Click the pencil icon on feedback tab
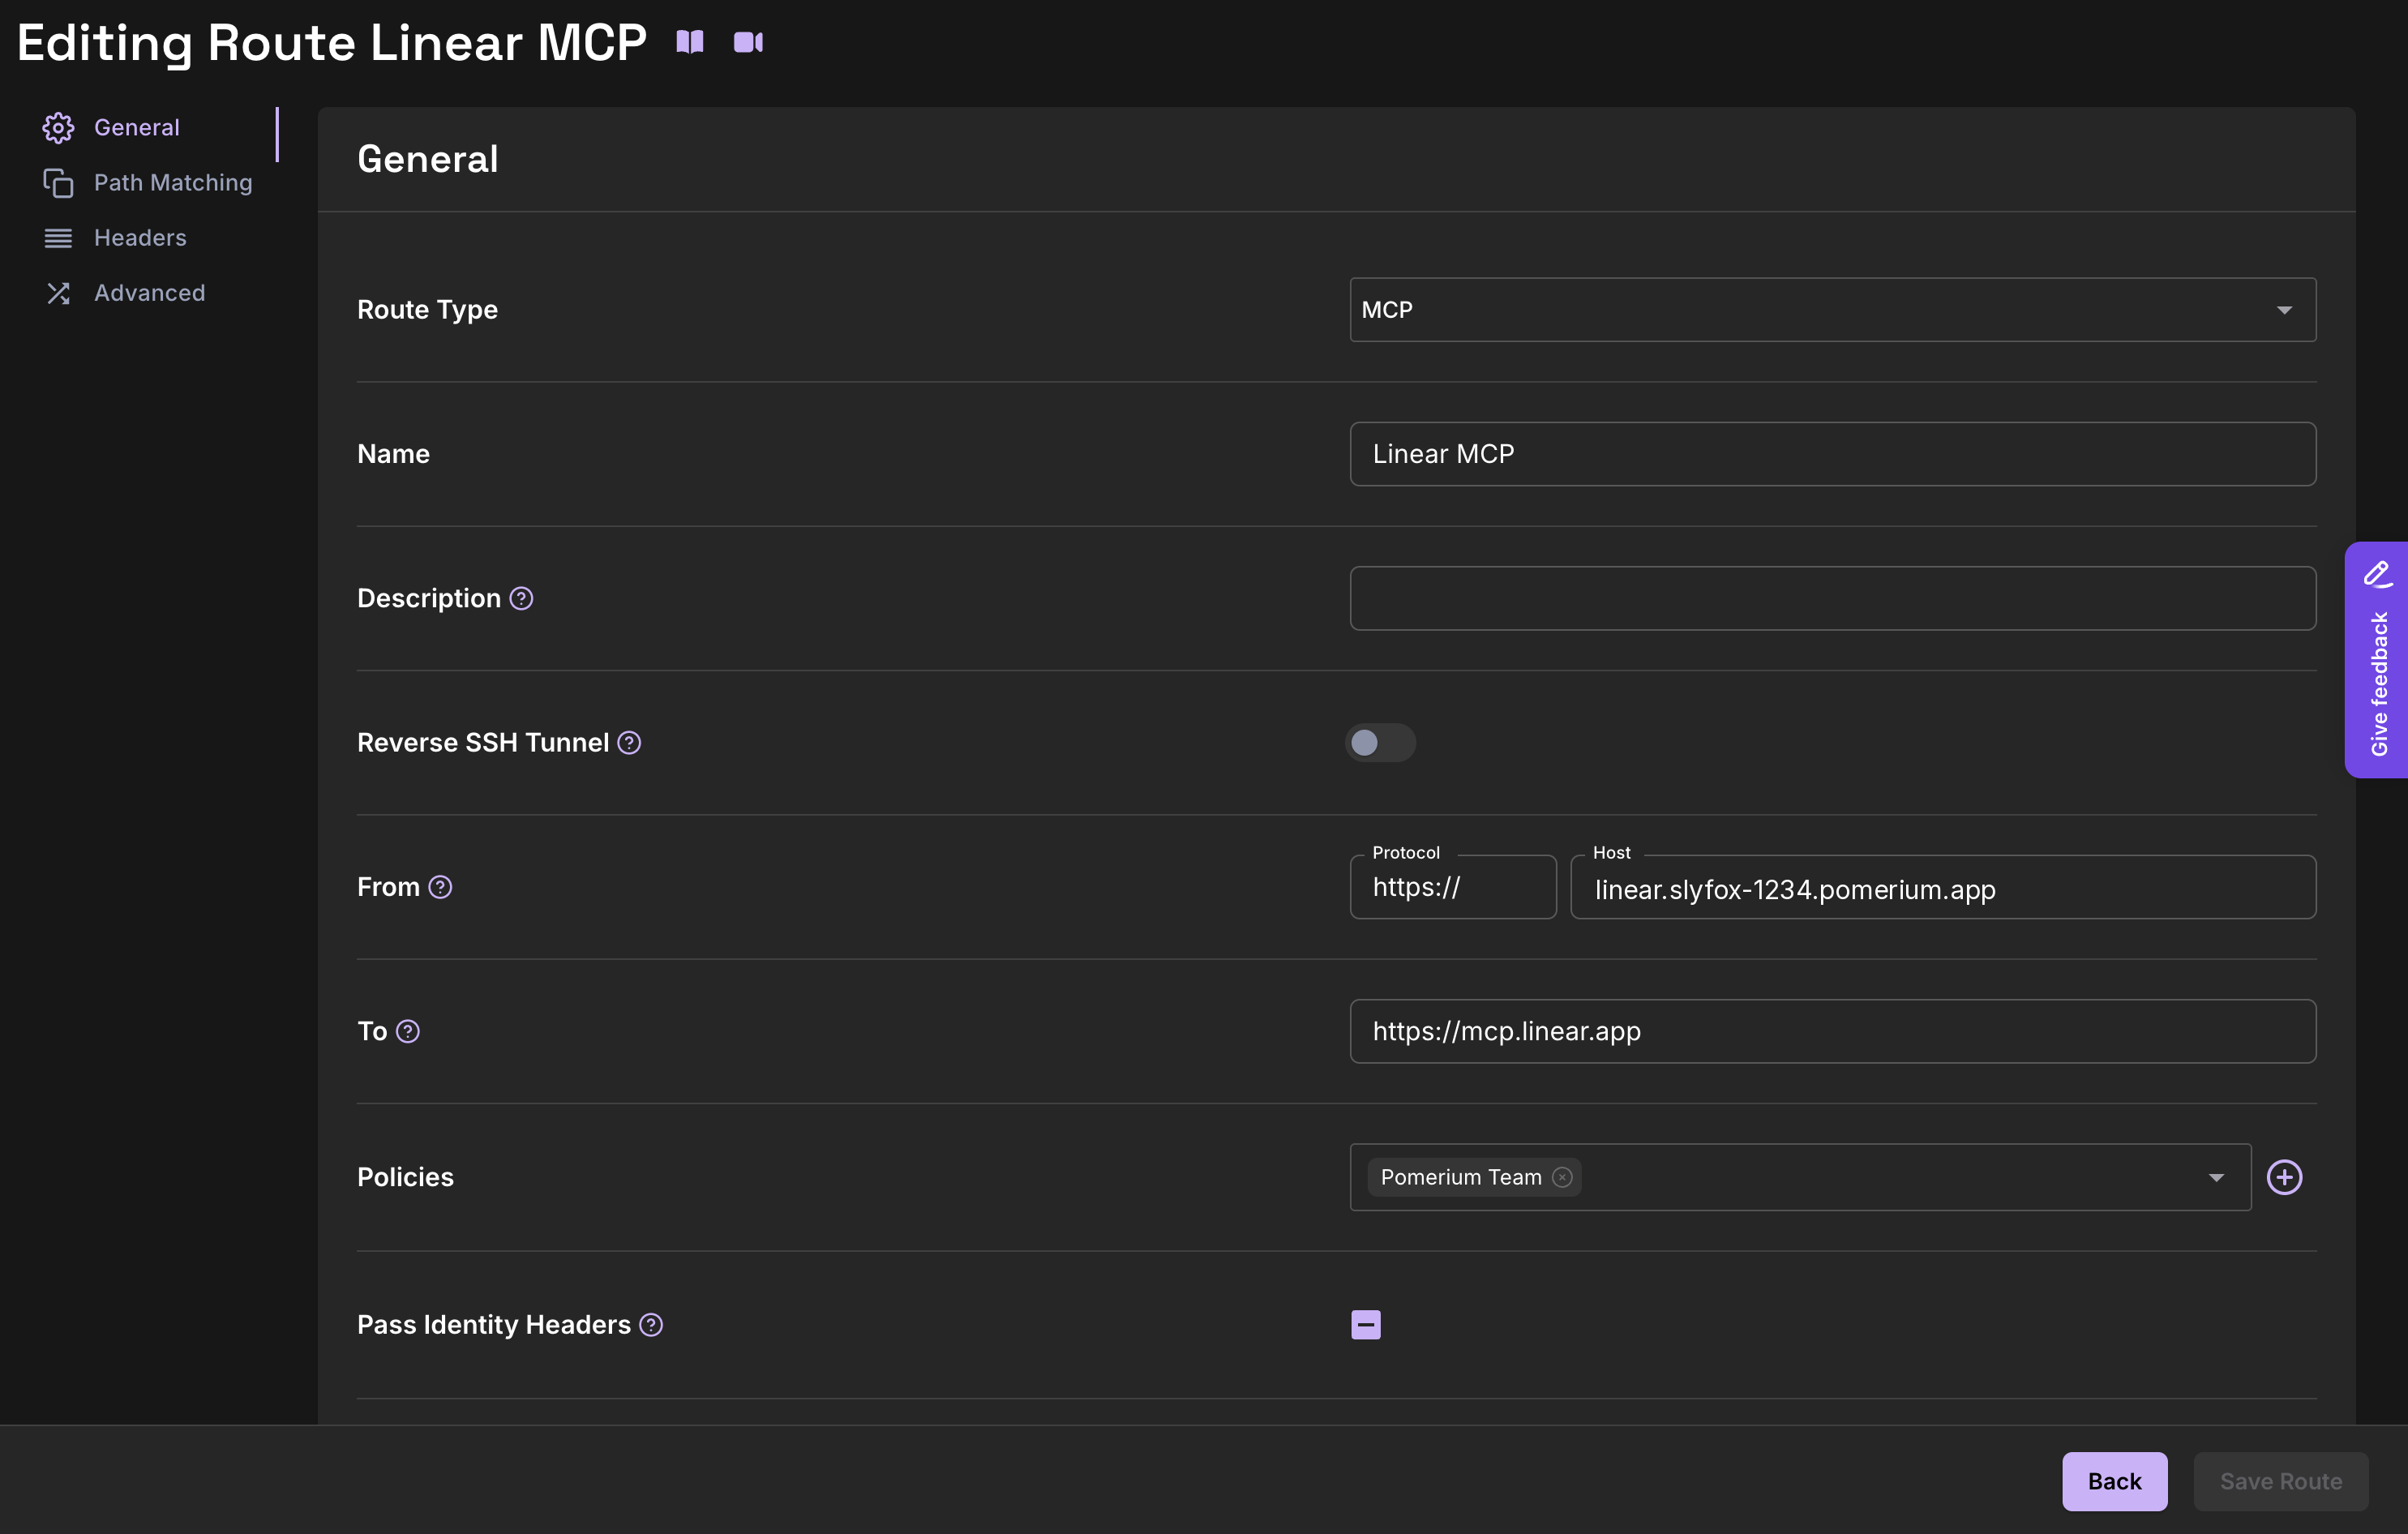This screenshot has width=2408, height=1534. pyautogui.click(x=2378, y=574)
